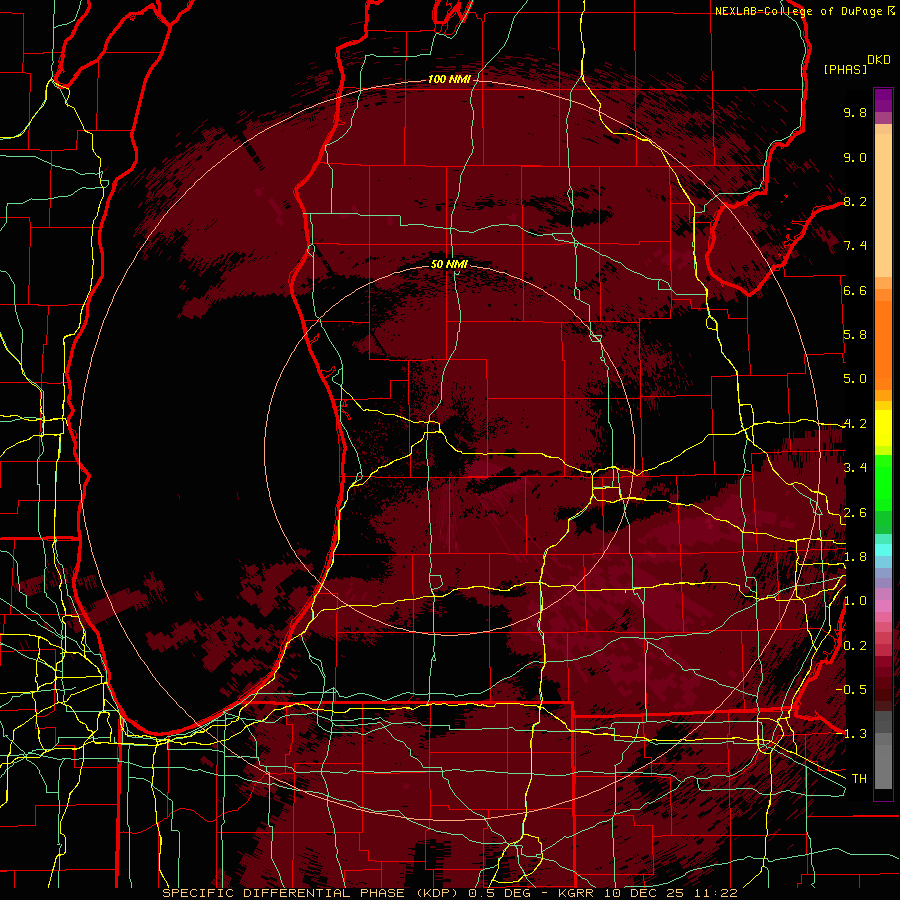The image size is (900, 900).
Task: Pick the purple band at the top of the legend
Action: click(883, 100)
